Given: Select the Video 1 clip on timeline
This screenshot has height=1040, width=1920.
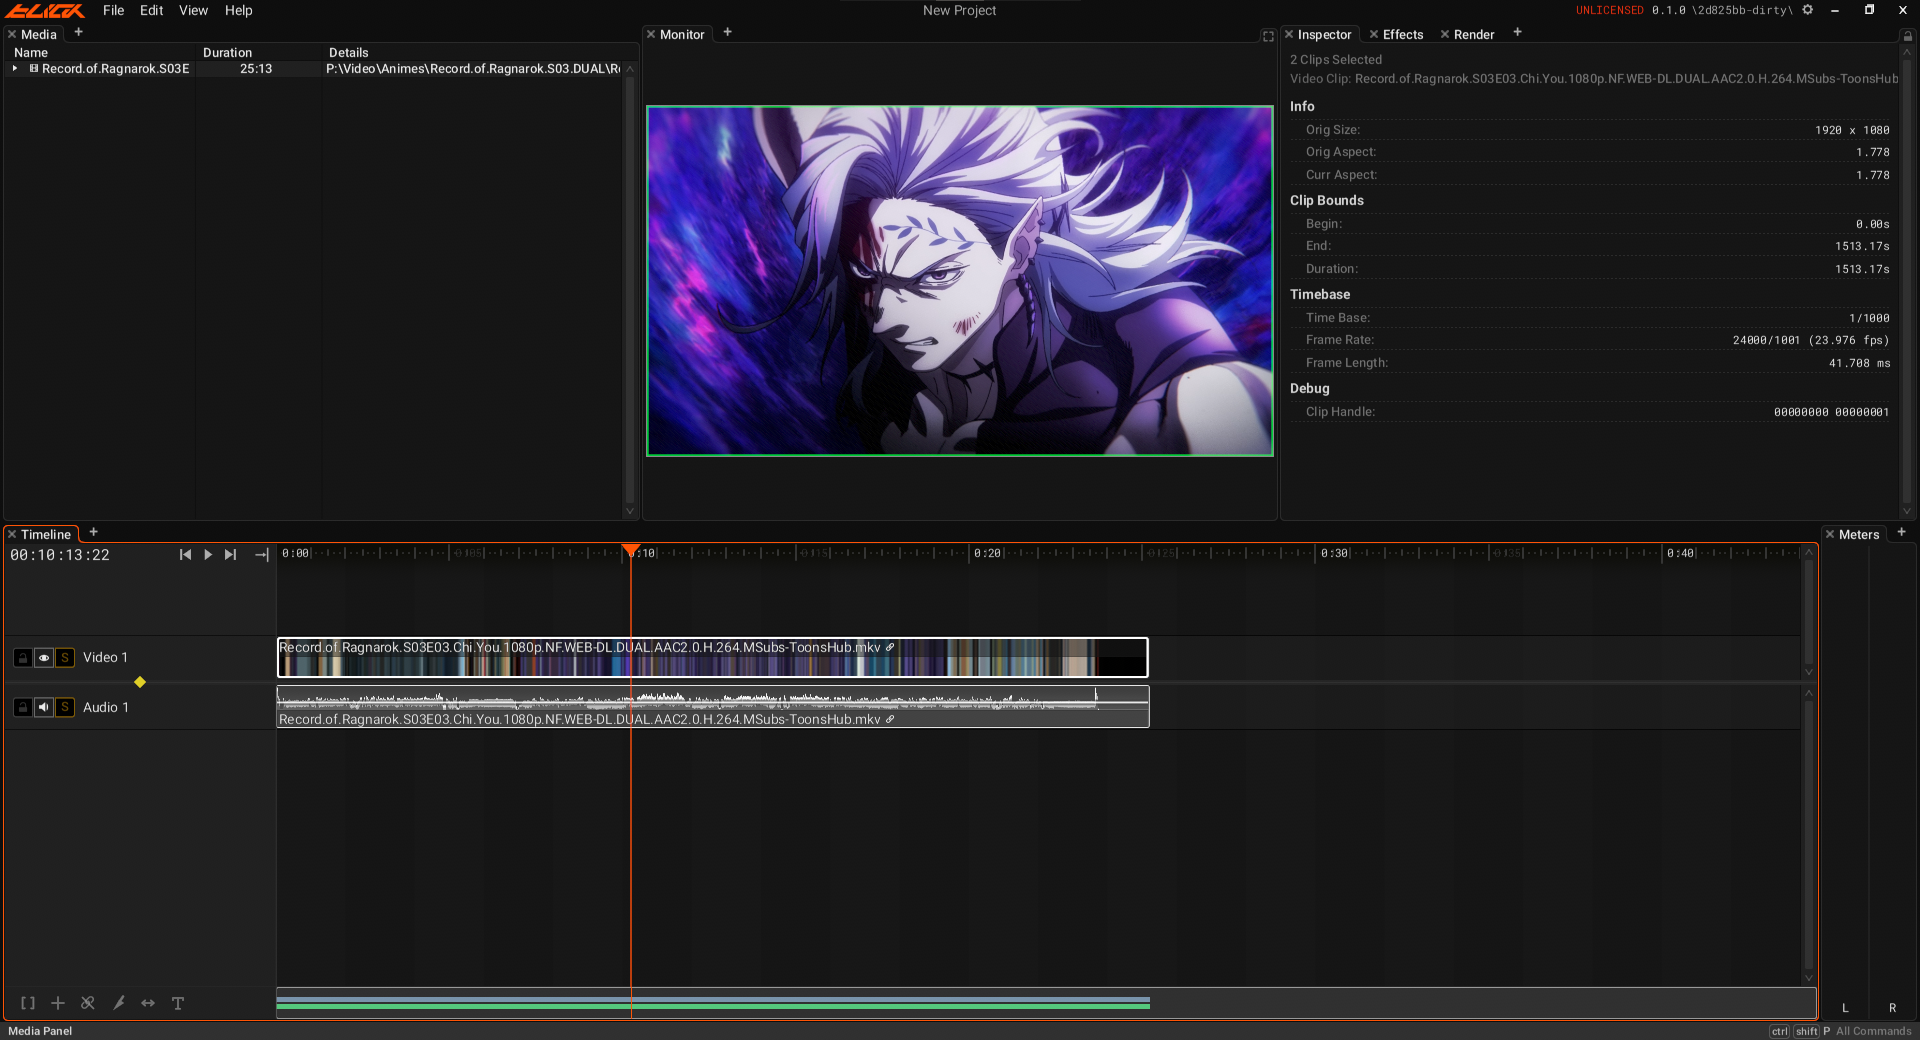Looking at the screenshot, I should click(x=713, y=657).
